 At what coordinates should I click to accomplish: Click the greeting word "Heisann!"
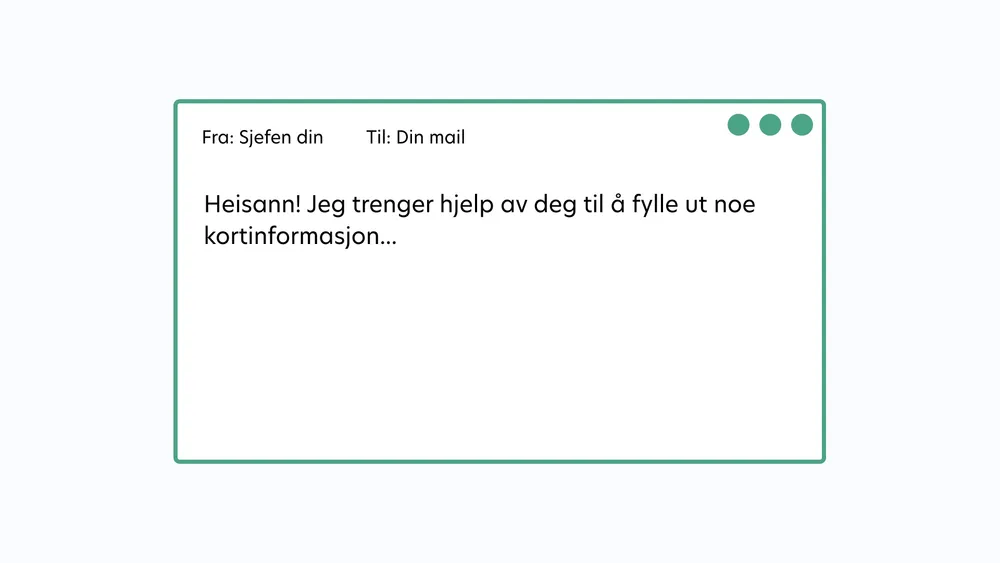tap(252, 205)
